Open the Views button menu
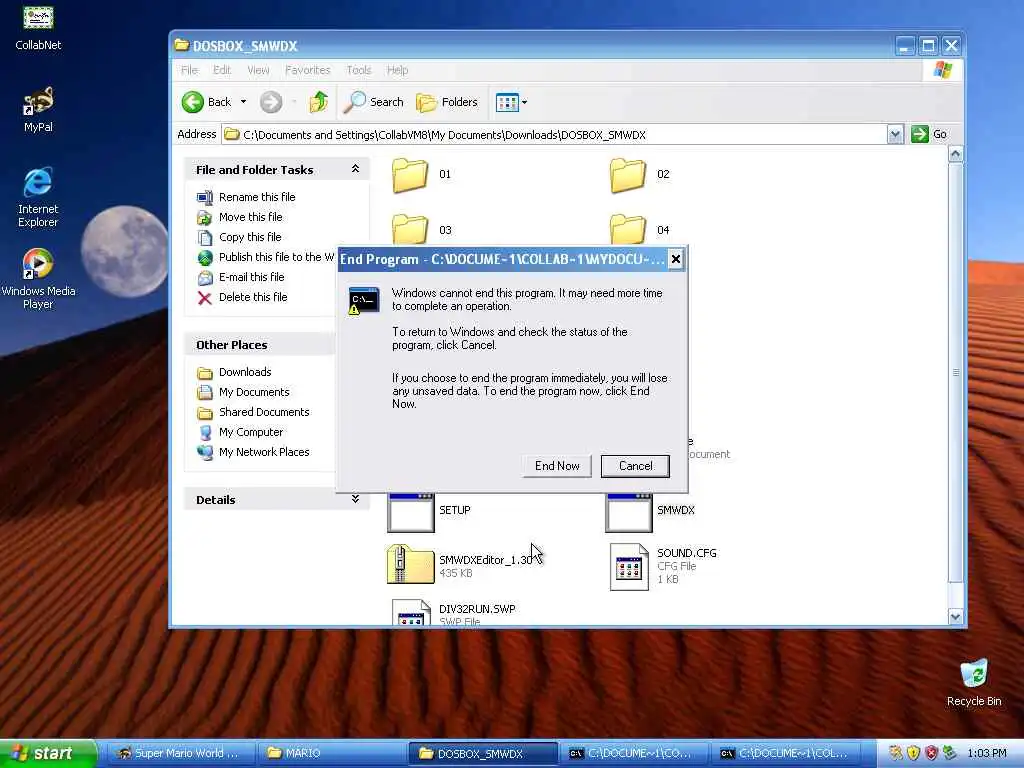Viewport: 1024px width, 768px height. click(x=511, y=102)
